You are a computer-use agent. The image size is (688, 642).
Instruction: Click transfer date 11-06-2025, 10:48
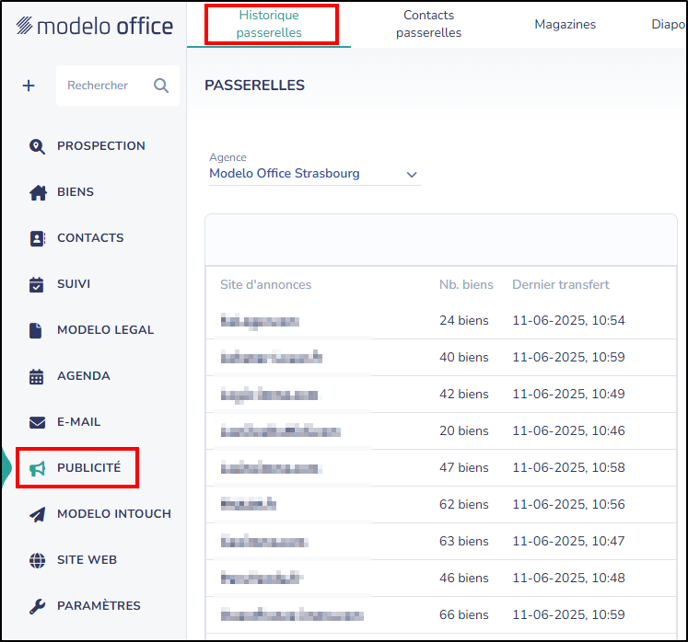(x=569, y=578)
